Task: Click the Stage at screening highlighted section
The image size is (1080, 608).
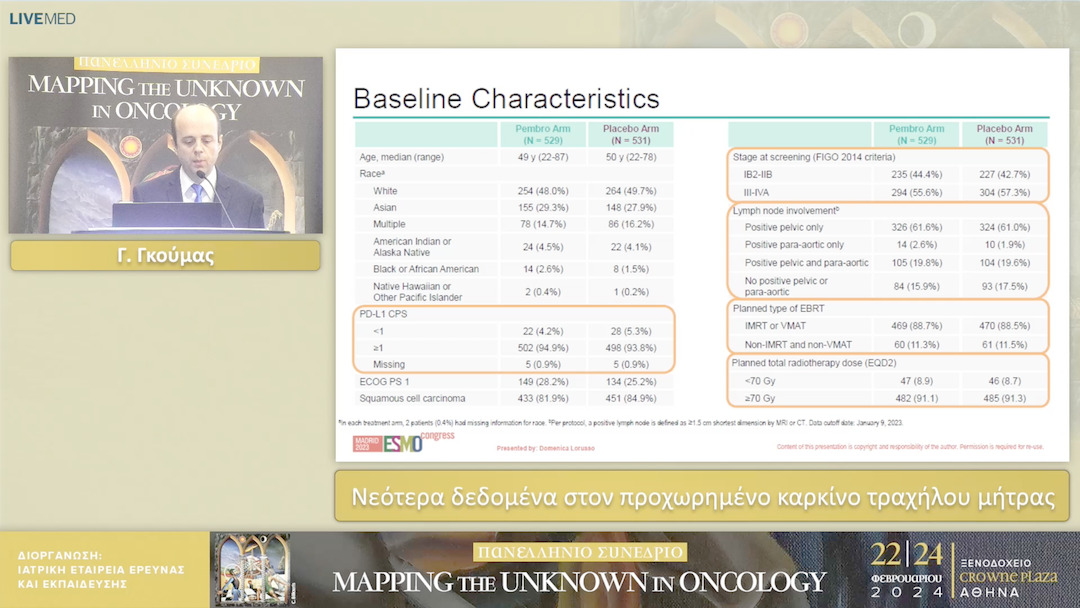Action: click(x=889, y=175)
